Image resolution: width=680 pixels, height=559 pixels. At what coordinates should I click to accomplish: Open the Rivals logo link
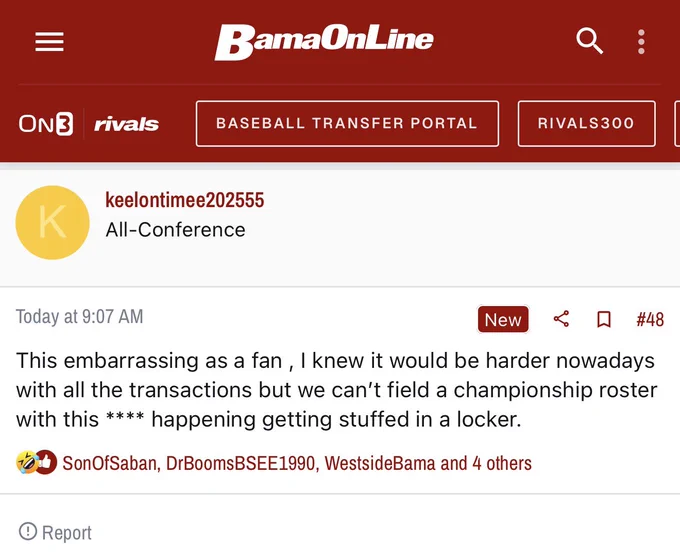point(126,124)
